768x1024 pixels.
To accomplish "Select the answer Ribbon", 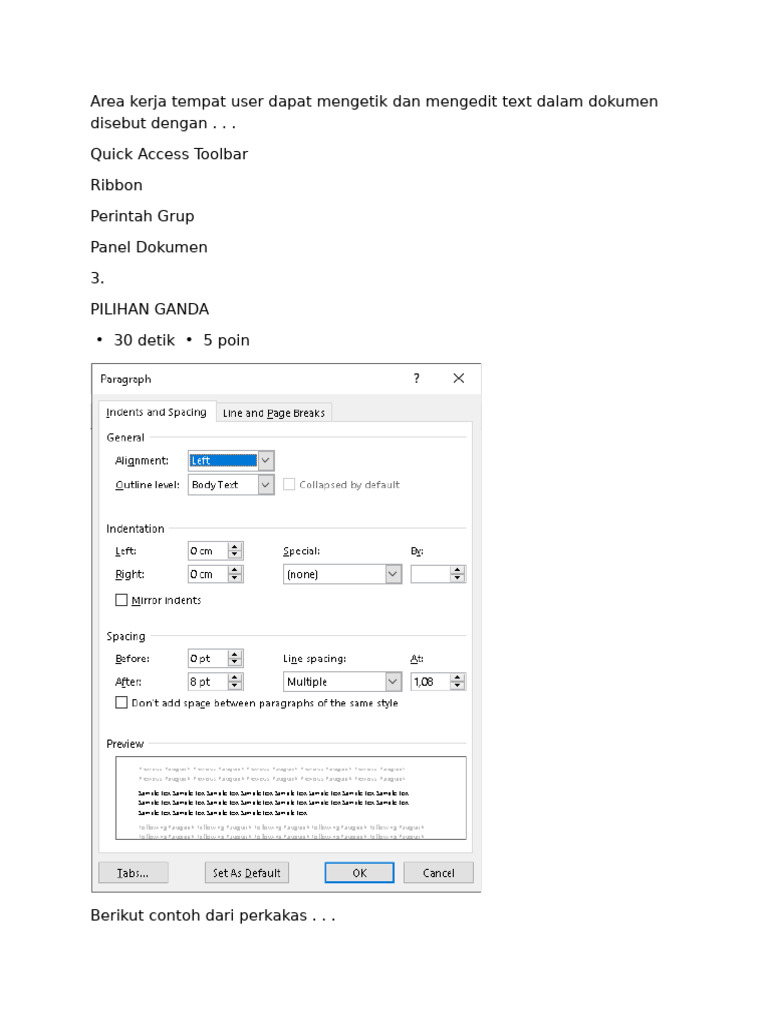I will coord(116,185).
